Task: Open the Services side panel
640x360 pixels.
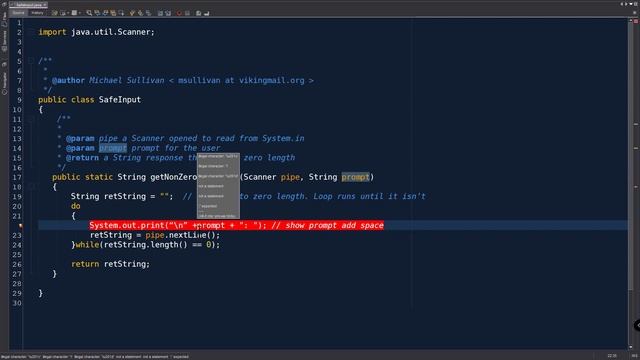Action: click(x=4, y=41)
